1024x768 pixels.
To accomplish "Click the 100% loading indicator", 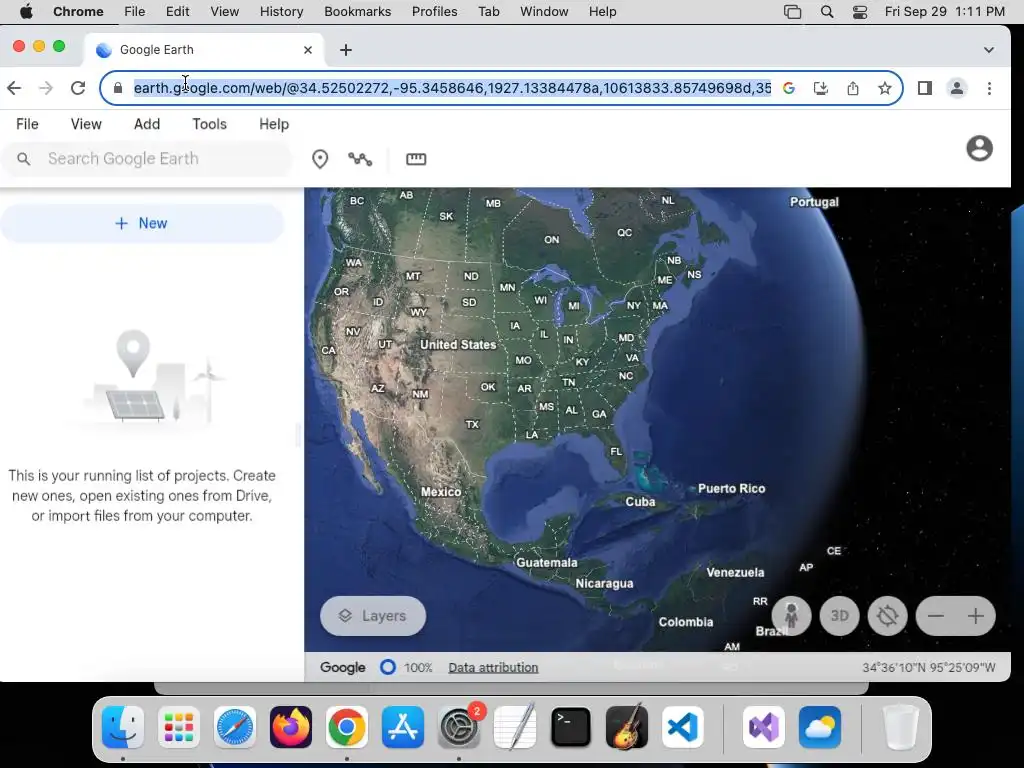I will (x=406, y=667).
